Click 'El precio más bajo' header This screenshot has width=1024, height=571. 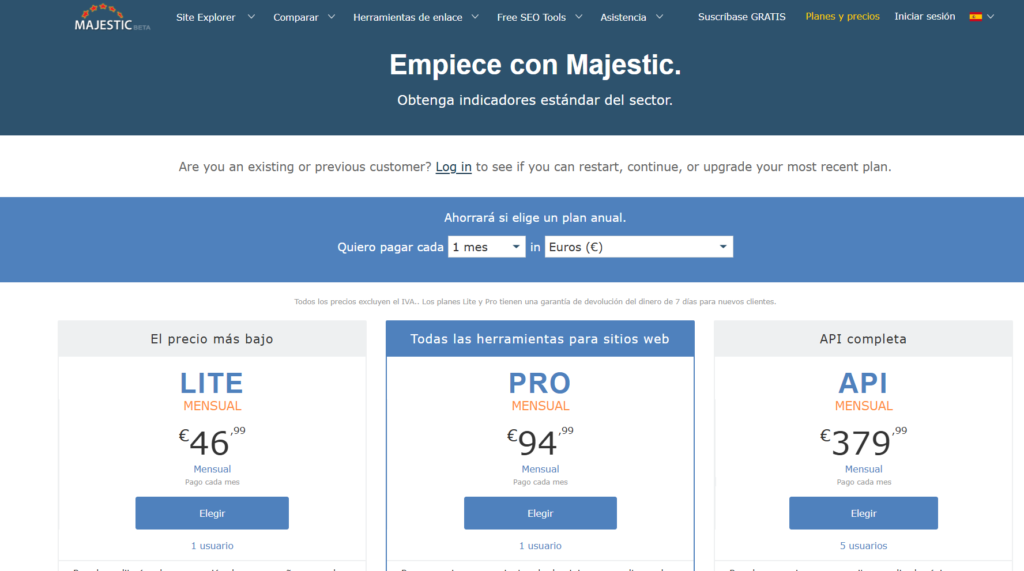pos(212,339)
